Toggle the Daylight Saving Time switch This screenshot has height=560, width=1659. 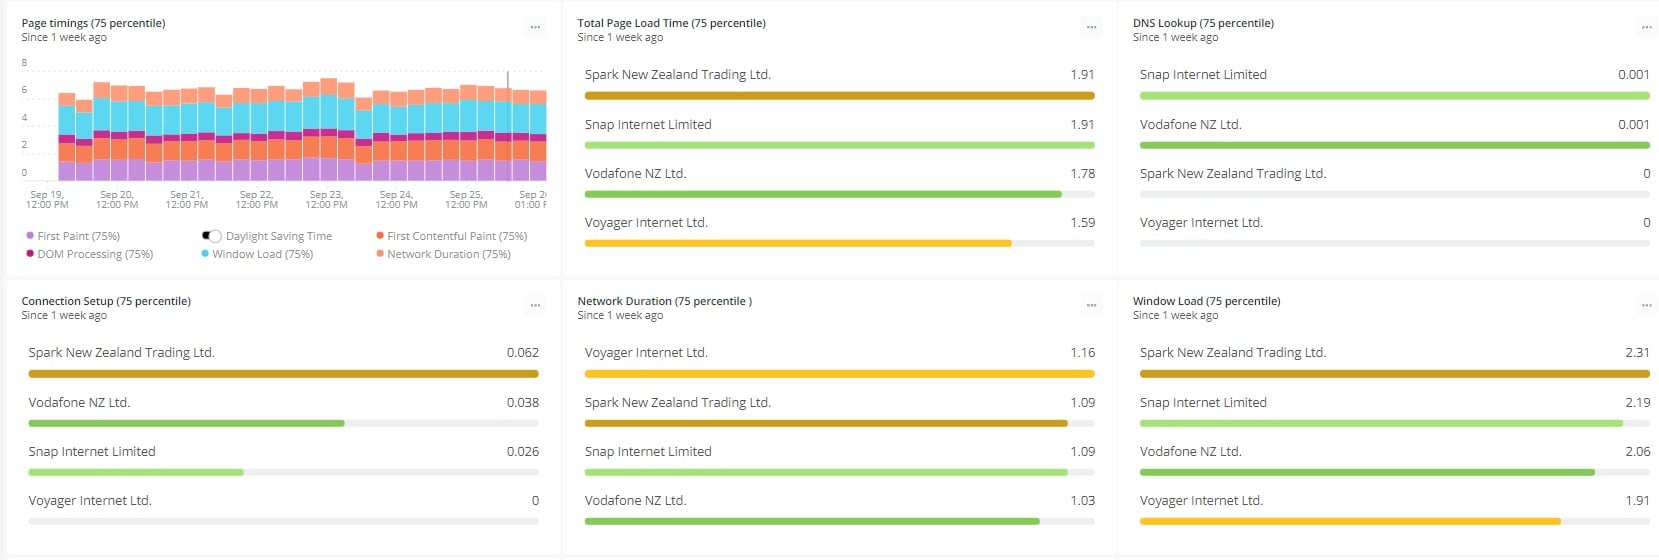click(x=212, y=236)
